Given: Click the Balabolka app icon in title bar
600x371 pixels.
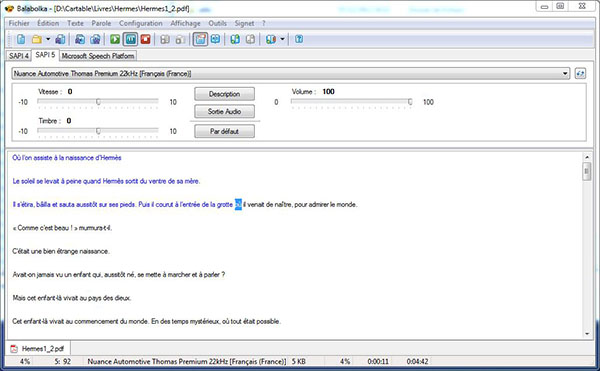Looking at the screenshot, I should (x=9, y=8).
